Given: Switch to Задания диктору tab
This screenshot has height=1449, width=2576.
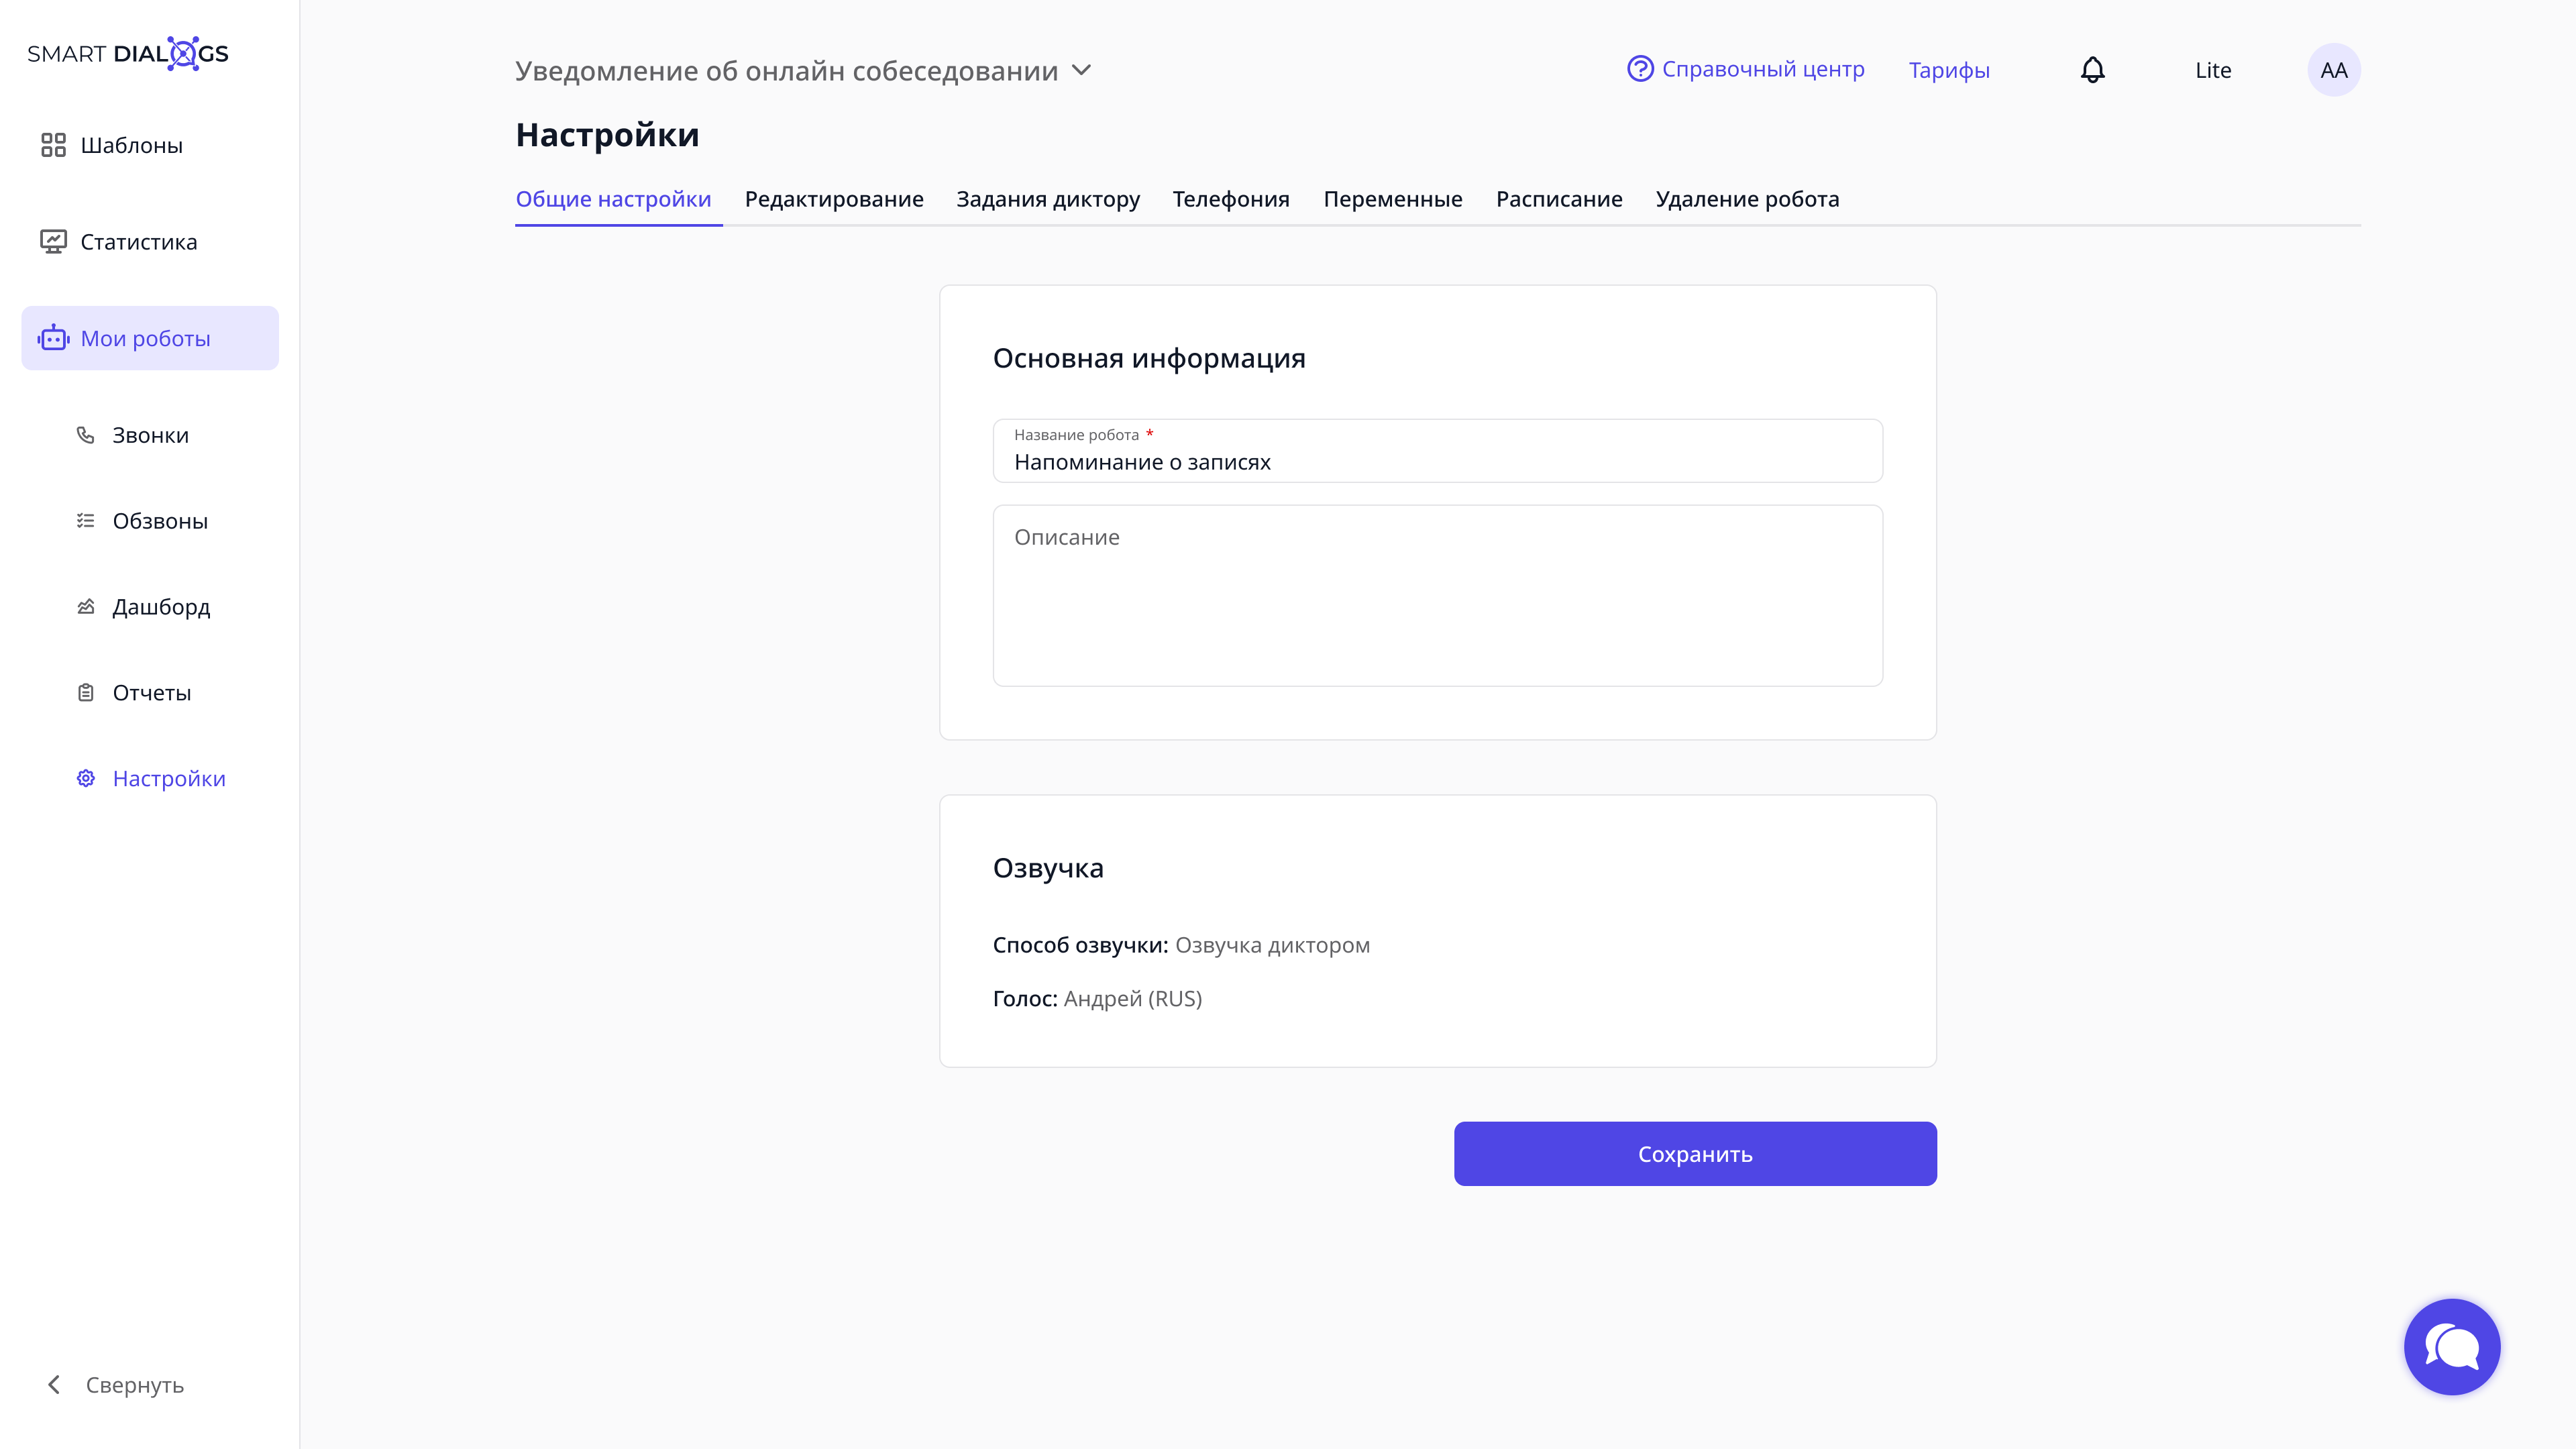Looking at the screenshot, I should 1048,200.
